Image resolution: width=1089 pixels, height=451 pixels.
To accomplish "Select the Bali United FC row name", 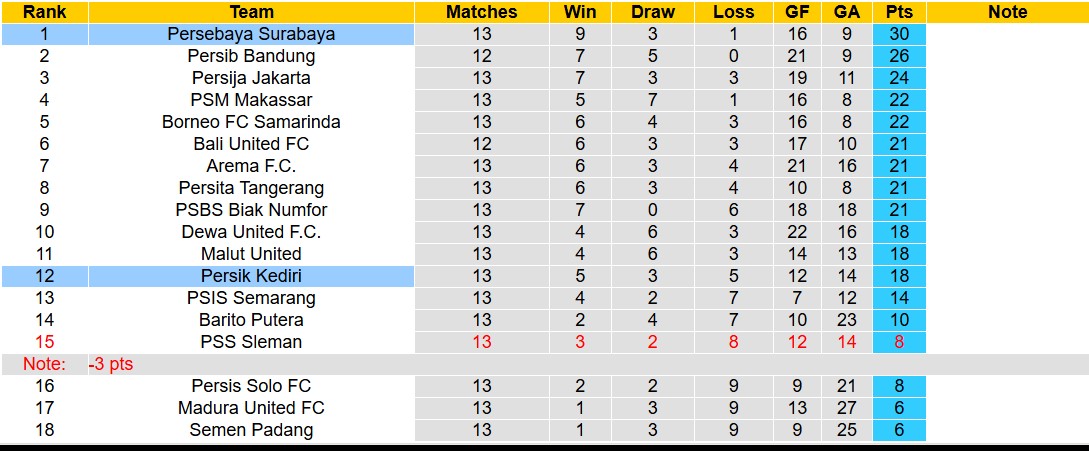I will [251, 144].
